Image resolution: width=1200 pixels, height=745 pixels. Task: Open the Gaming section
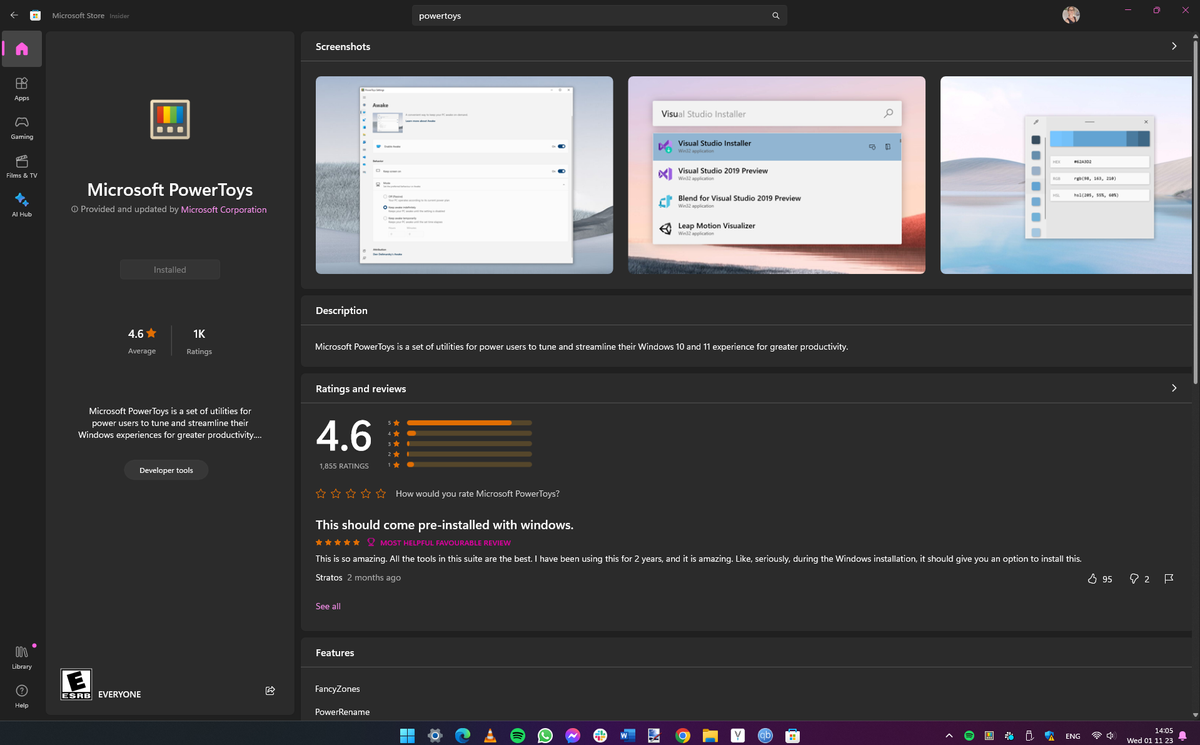(21, 128)
